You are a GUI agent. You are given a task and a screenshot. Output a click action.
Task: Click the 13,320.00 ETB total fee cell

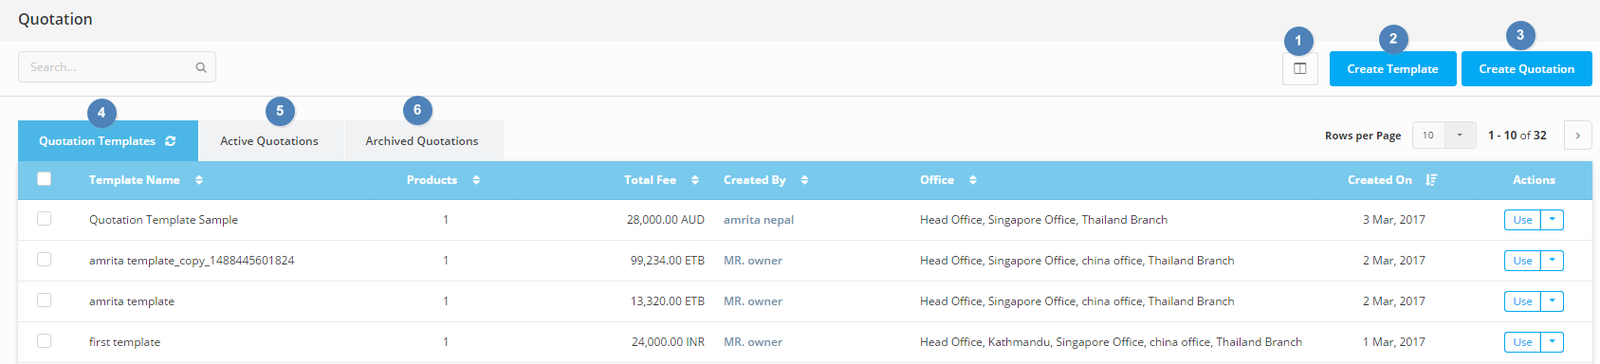[x=668, y=302]
